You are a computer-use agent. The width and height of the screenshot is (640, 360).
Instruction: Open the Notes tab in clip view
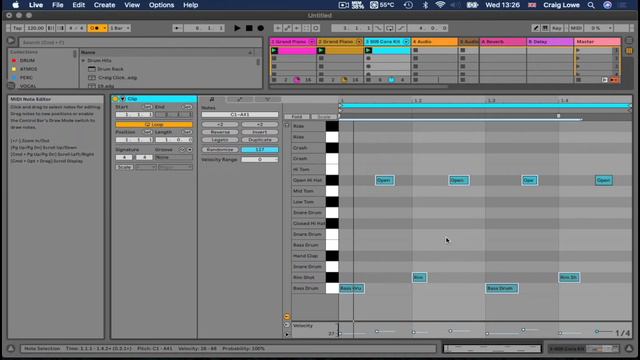(212, 99)
